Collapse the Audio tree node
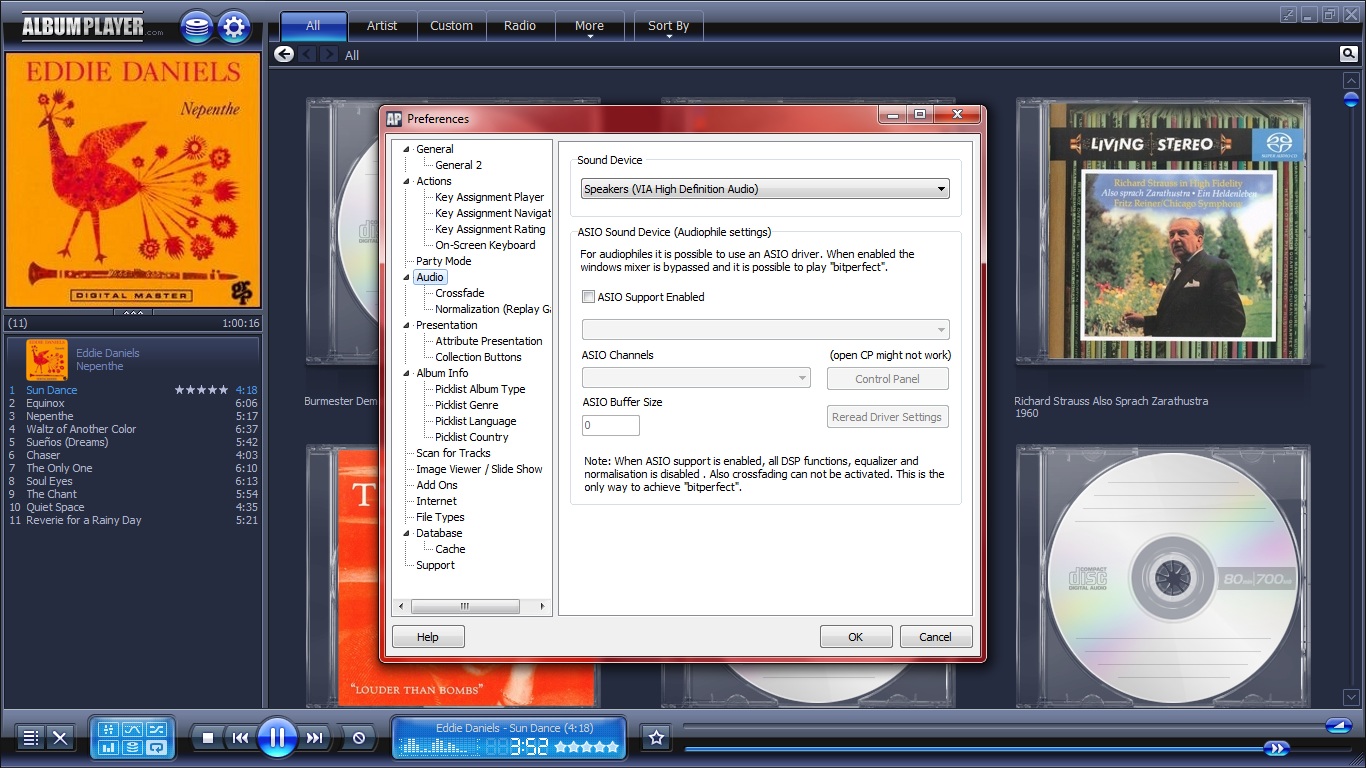1366x768 pixels. click(x=406, y=277)
